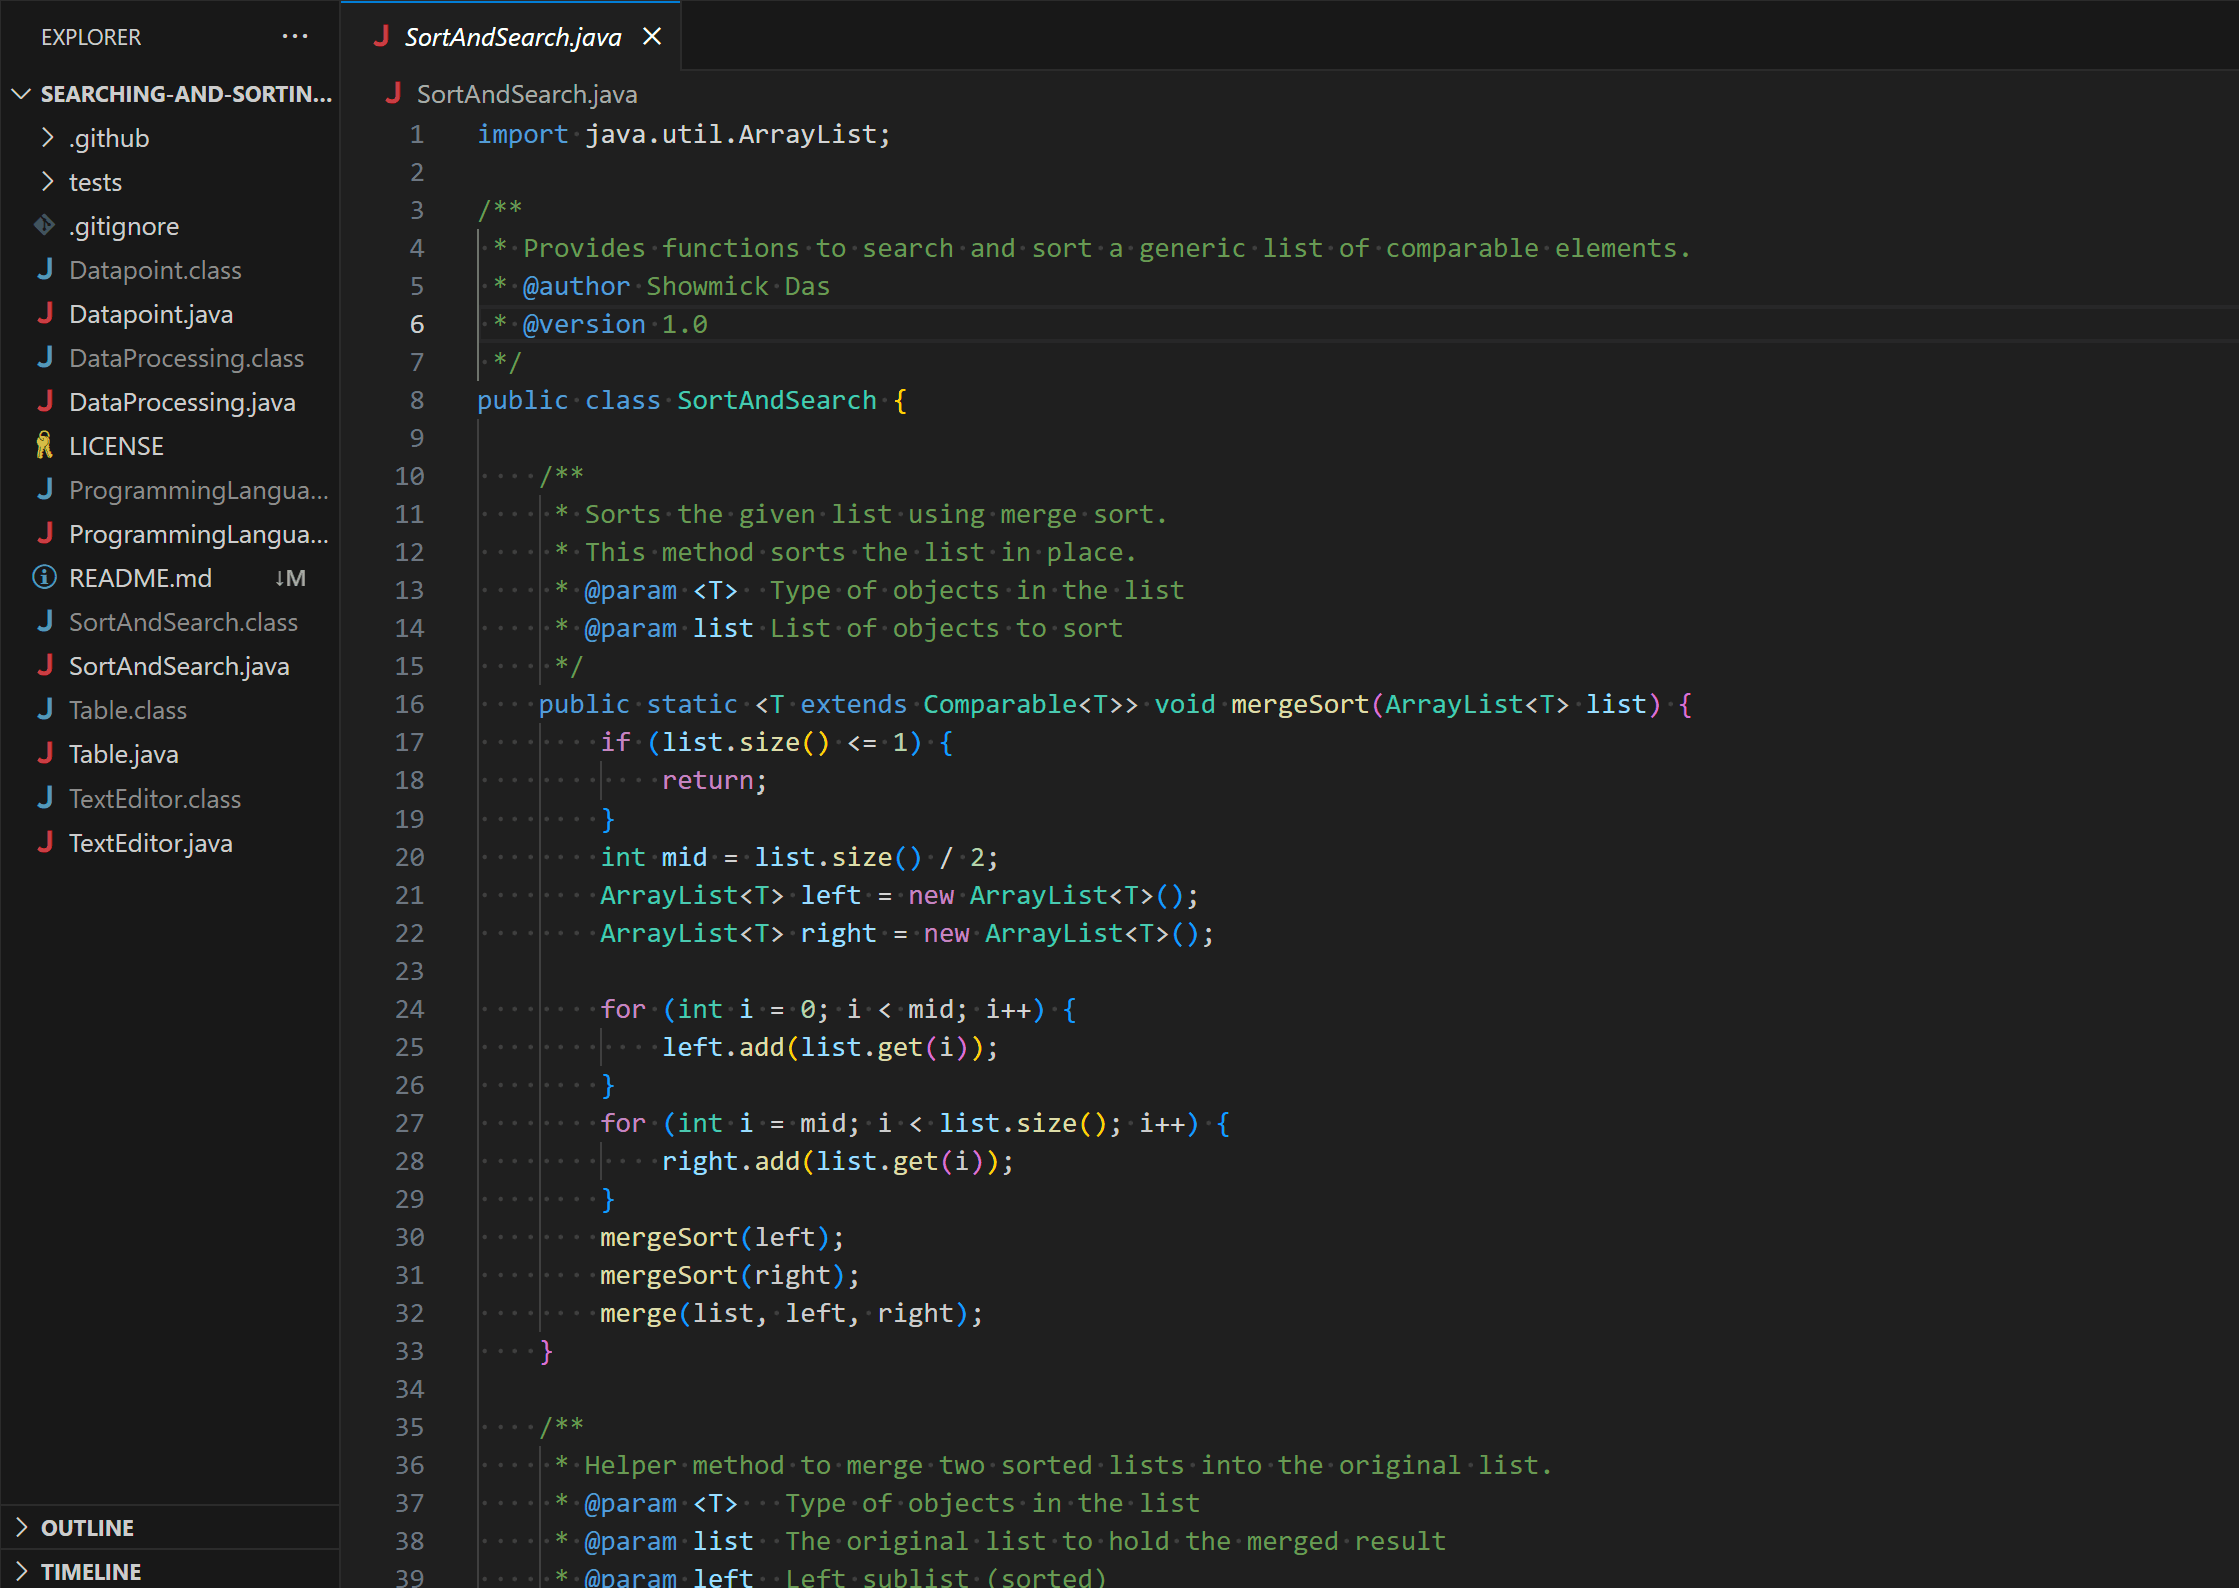The width and height of the screenshot is (2239, 1588).
Task: Click the Java icon beside Table.class
Action: pos(45,710)
